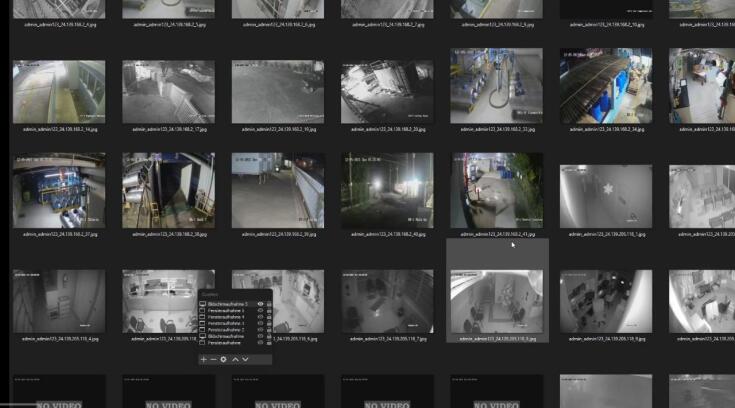
Task: Click file name ending 168.2_6.jpg
Action: (x=278, y=24)
